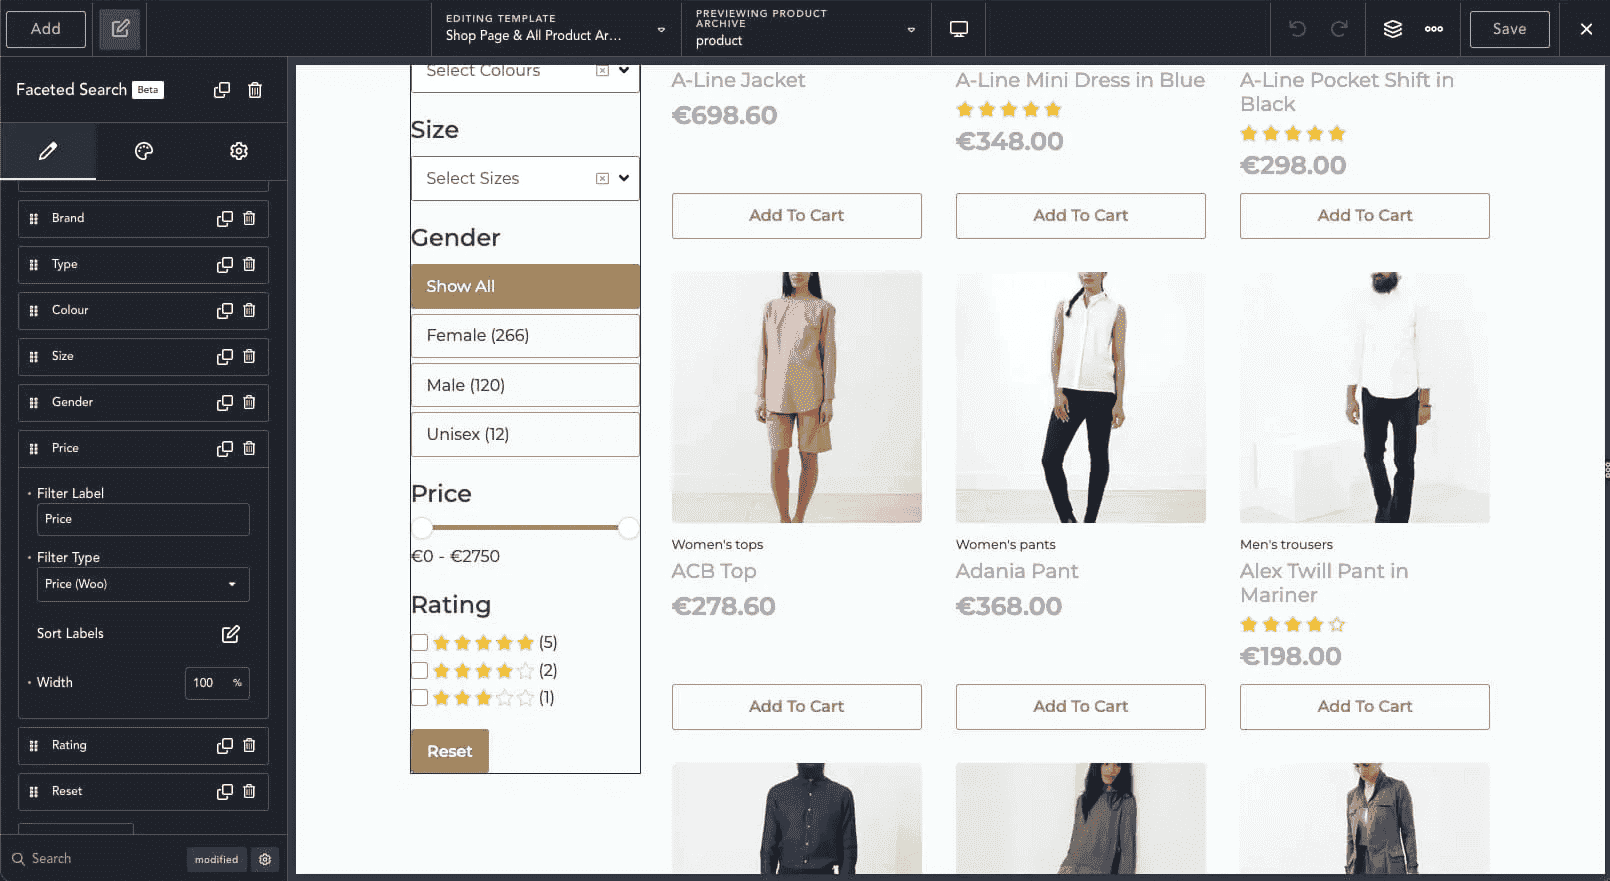Delete the Reset filter item
The width and height of the screenshot is (1610, 881).
pos(249,791)
